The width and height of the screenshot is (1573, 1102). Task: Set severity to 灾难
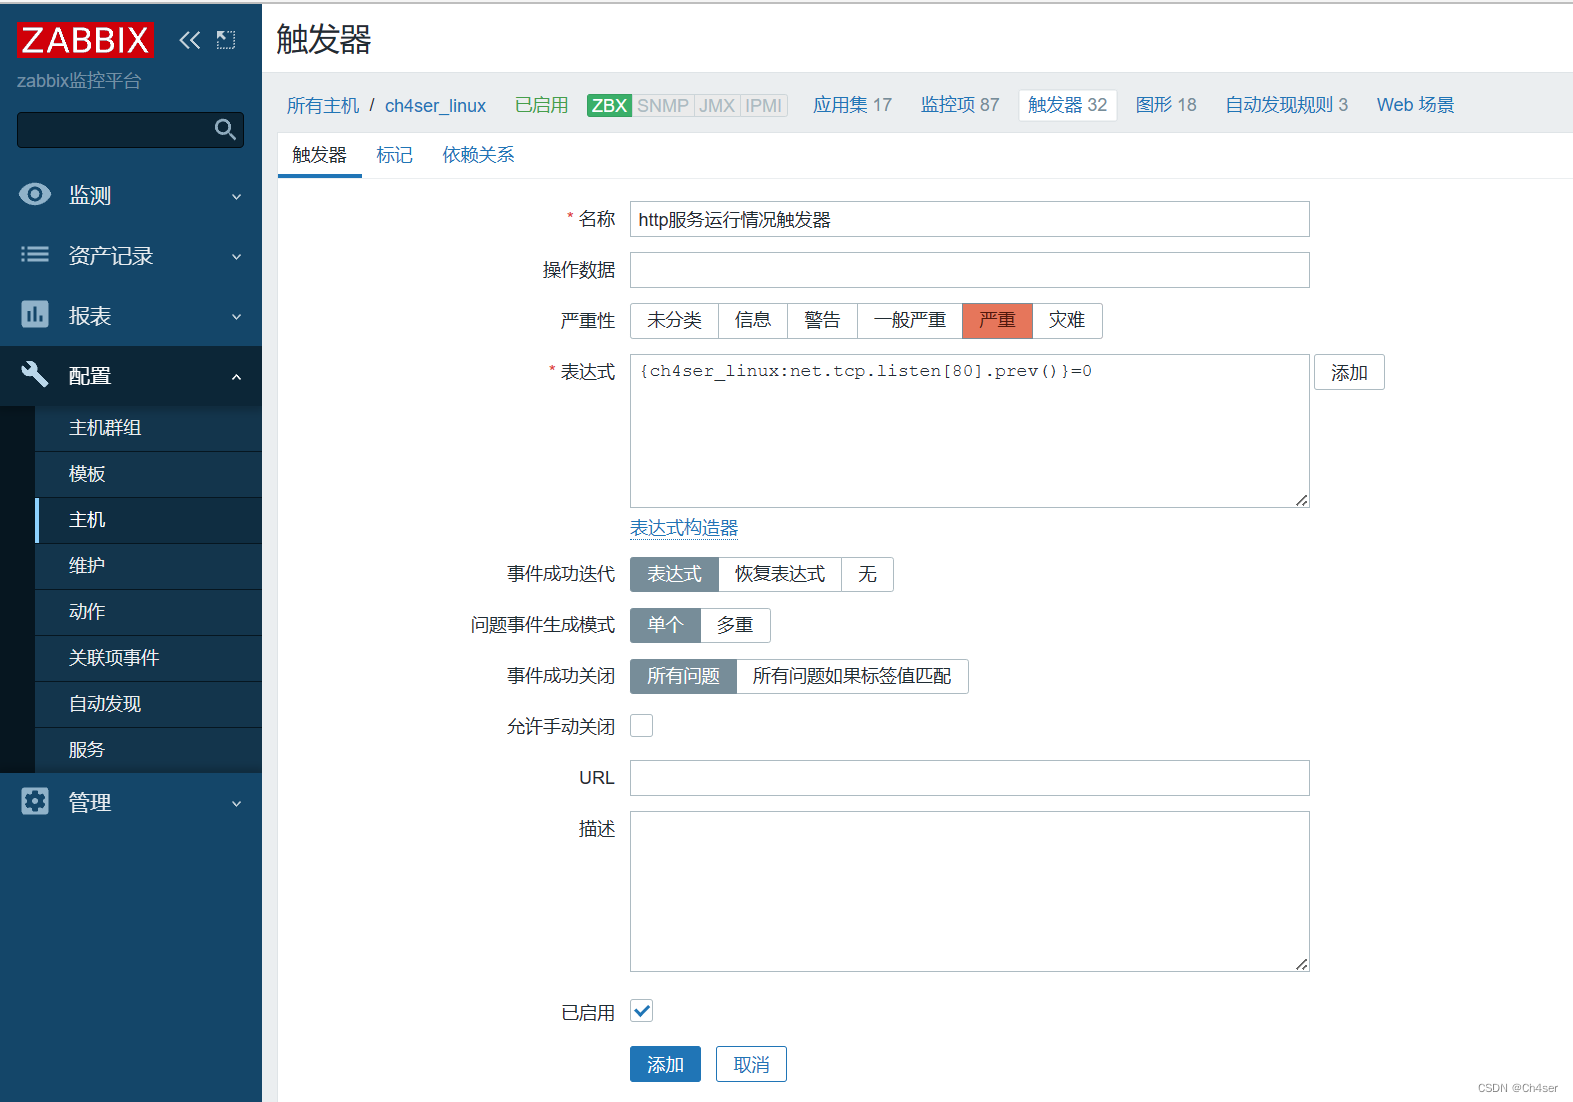pyautogui.click(x=1067, y=320)
